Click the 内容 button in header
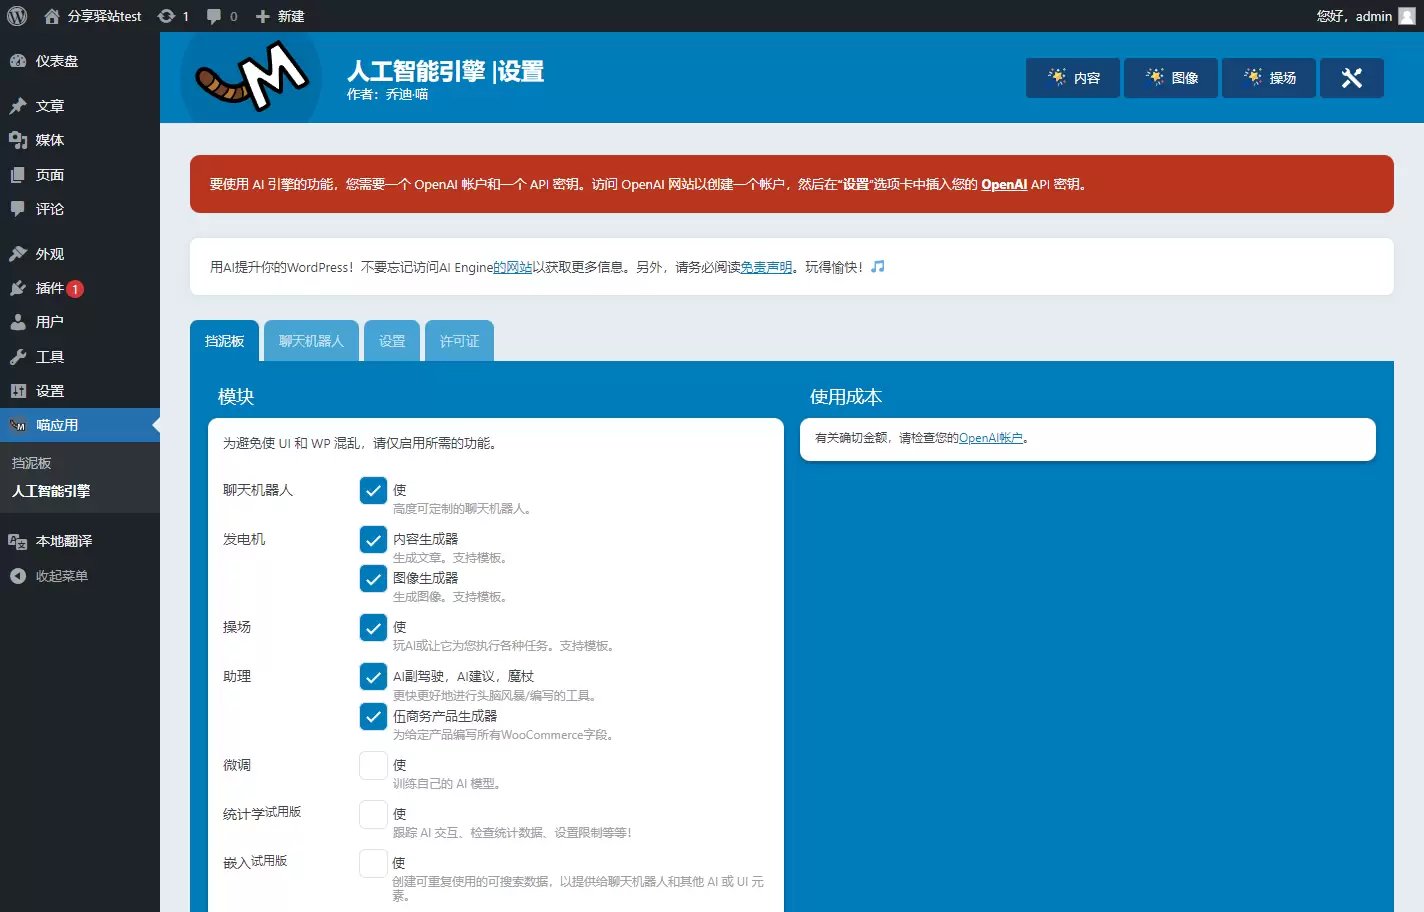 pyautogui.click(x=1073, y=78)
